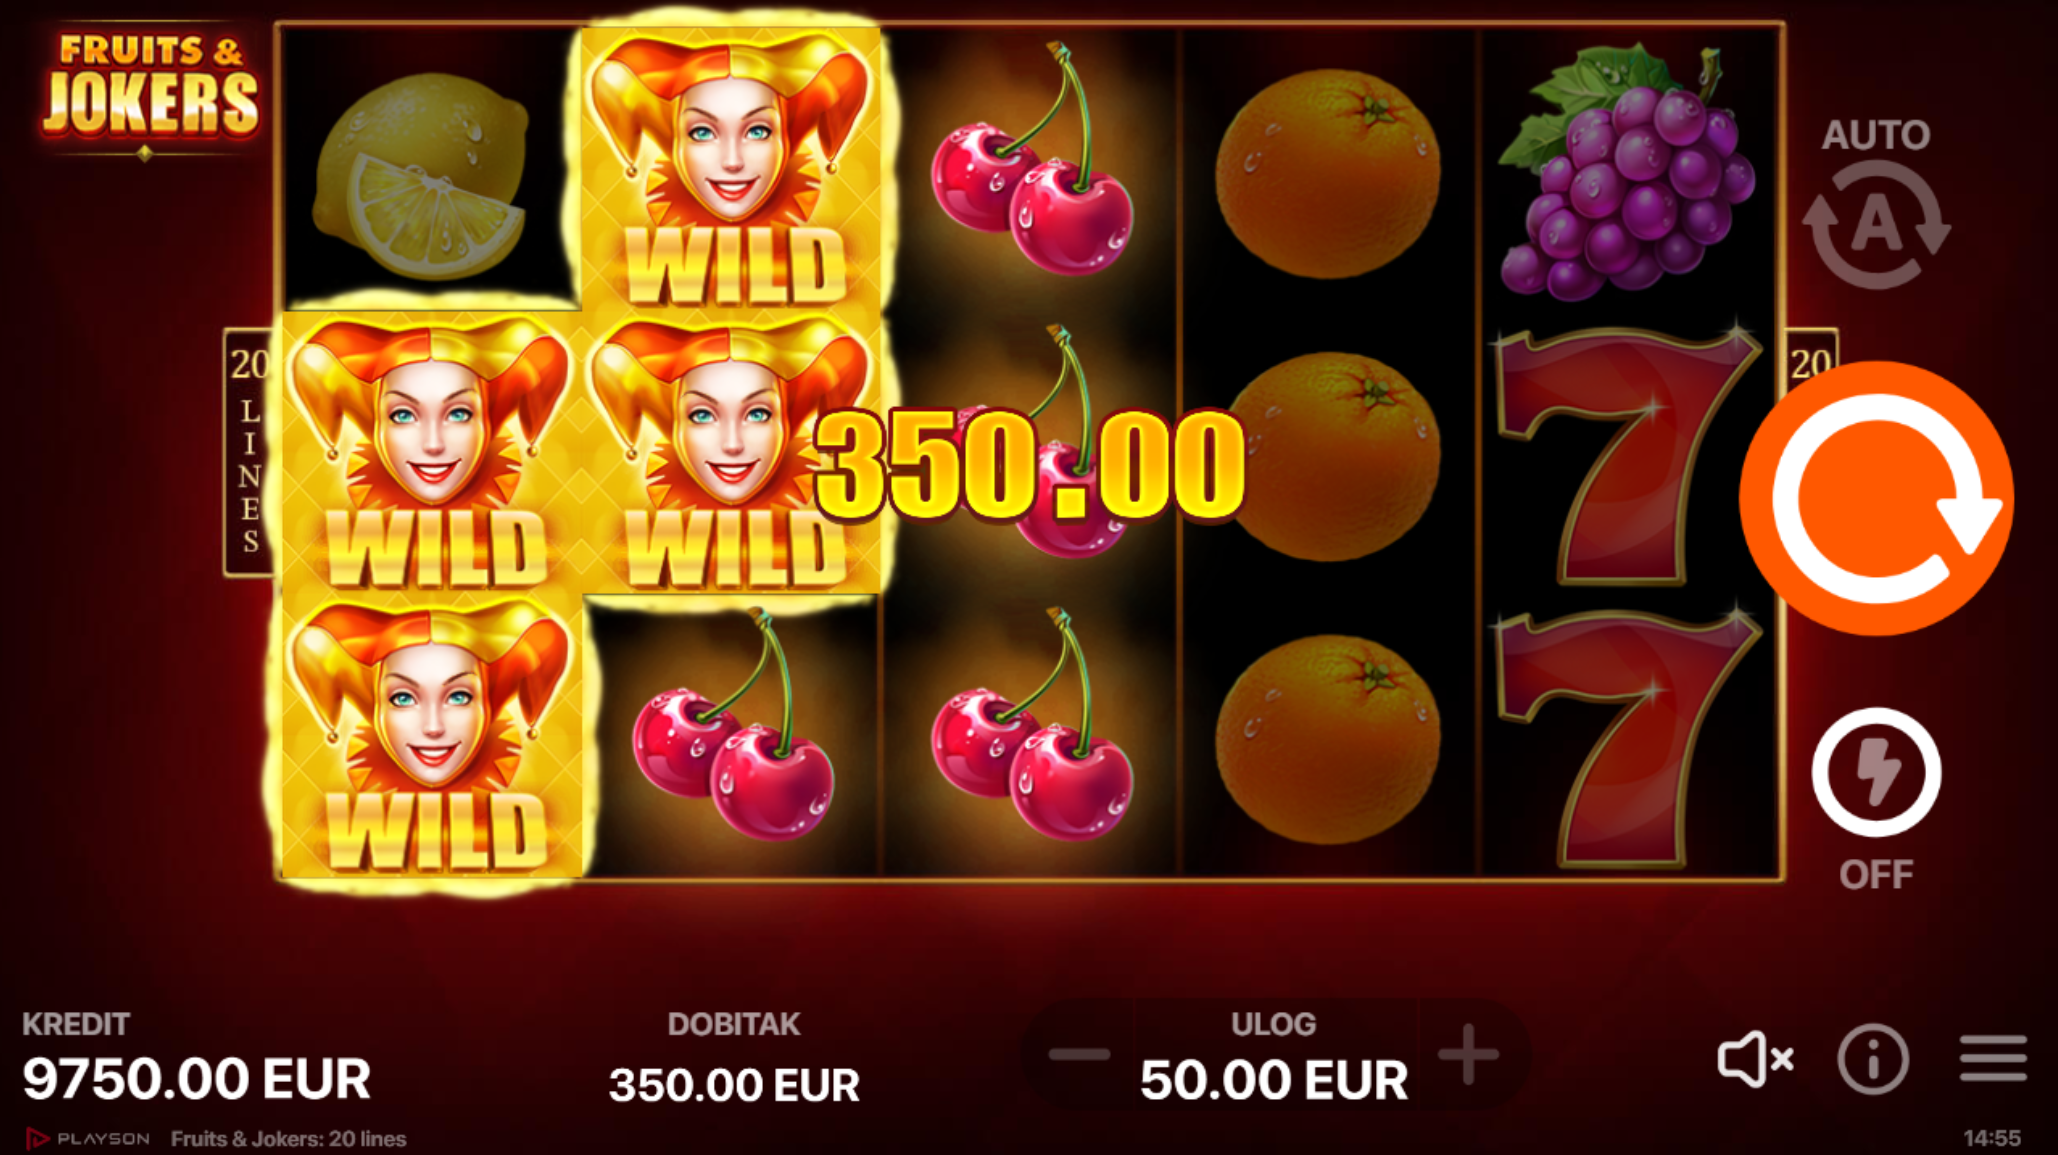Spin the reels with the orange button

(1877, 498)
